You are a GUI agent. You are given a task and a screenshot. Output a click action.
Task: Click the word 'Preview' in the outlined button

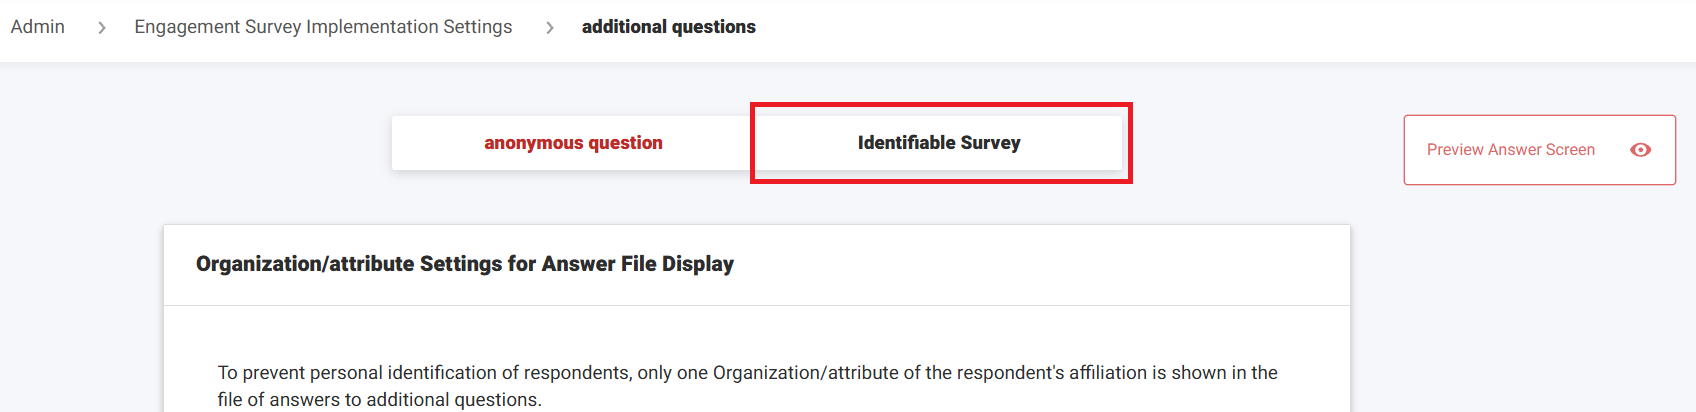1455,150
